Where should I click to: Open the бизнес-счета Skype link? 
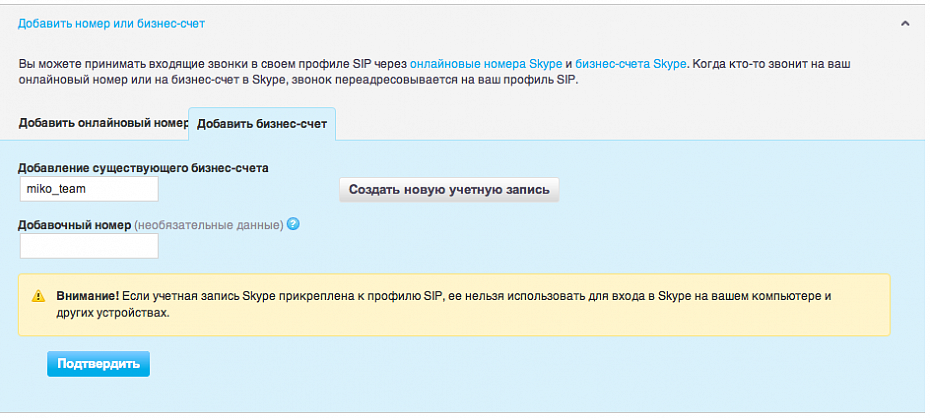(x=631, y=63)
